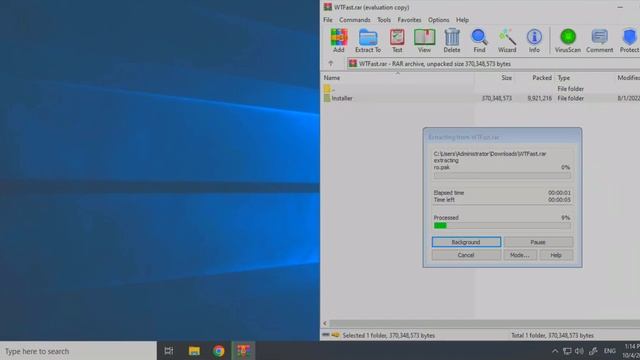Click the Windows search box

tap(78, 351)
